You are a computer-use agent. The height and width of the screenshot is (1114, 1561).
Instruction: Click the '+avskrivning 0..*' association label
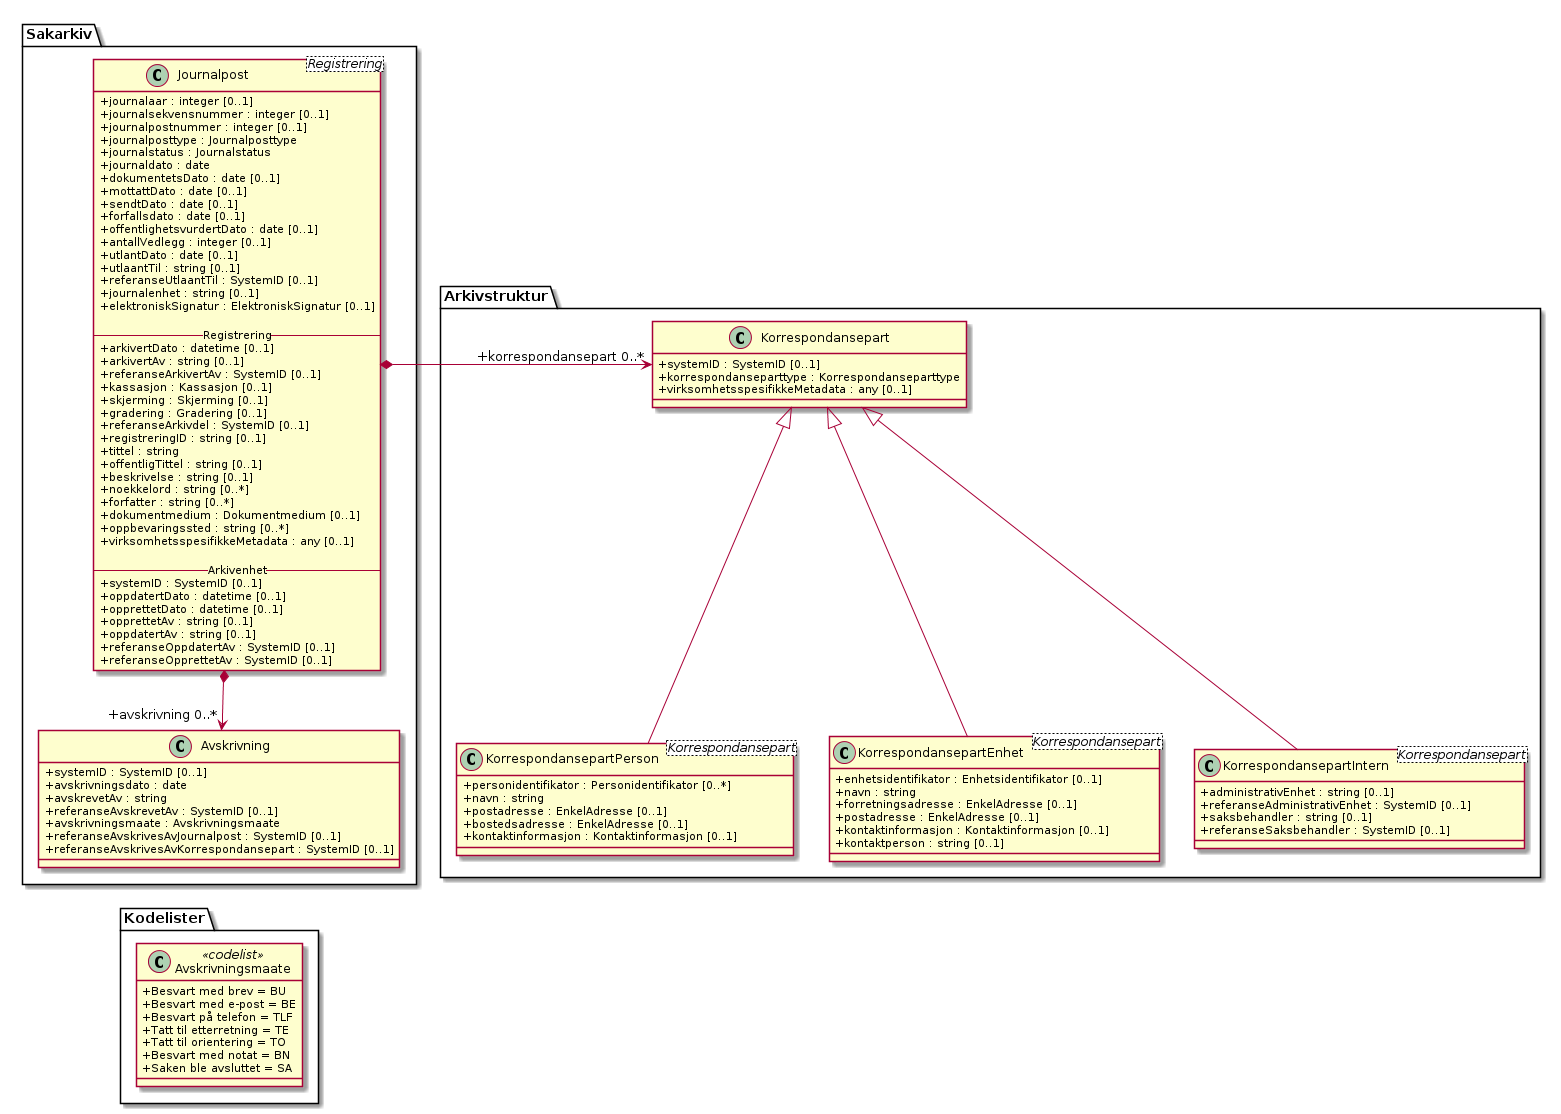pyautogui.click(x=163, y=715)
